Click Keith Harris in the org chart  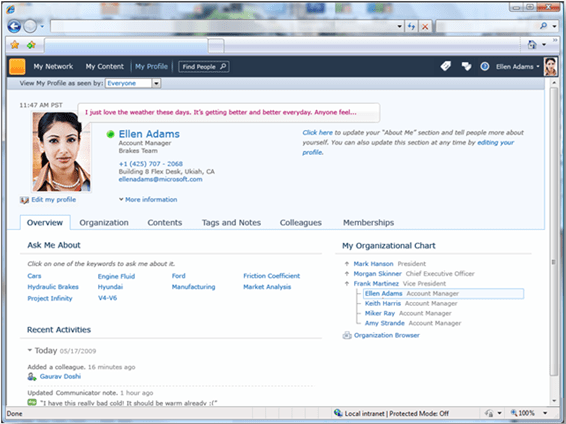[383, 303]
